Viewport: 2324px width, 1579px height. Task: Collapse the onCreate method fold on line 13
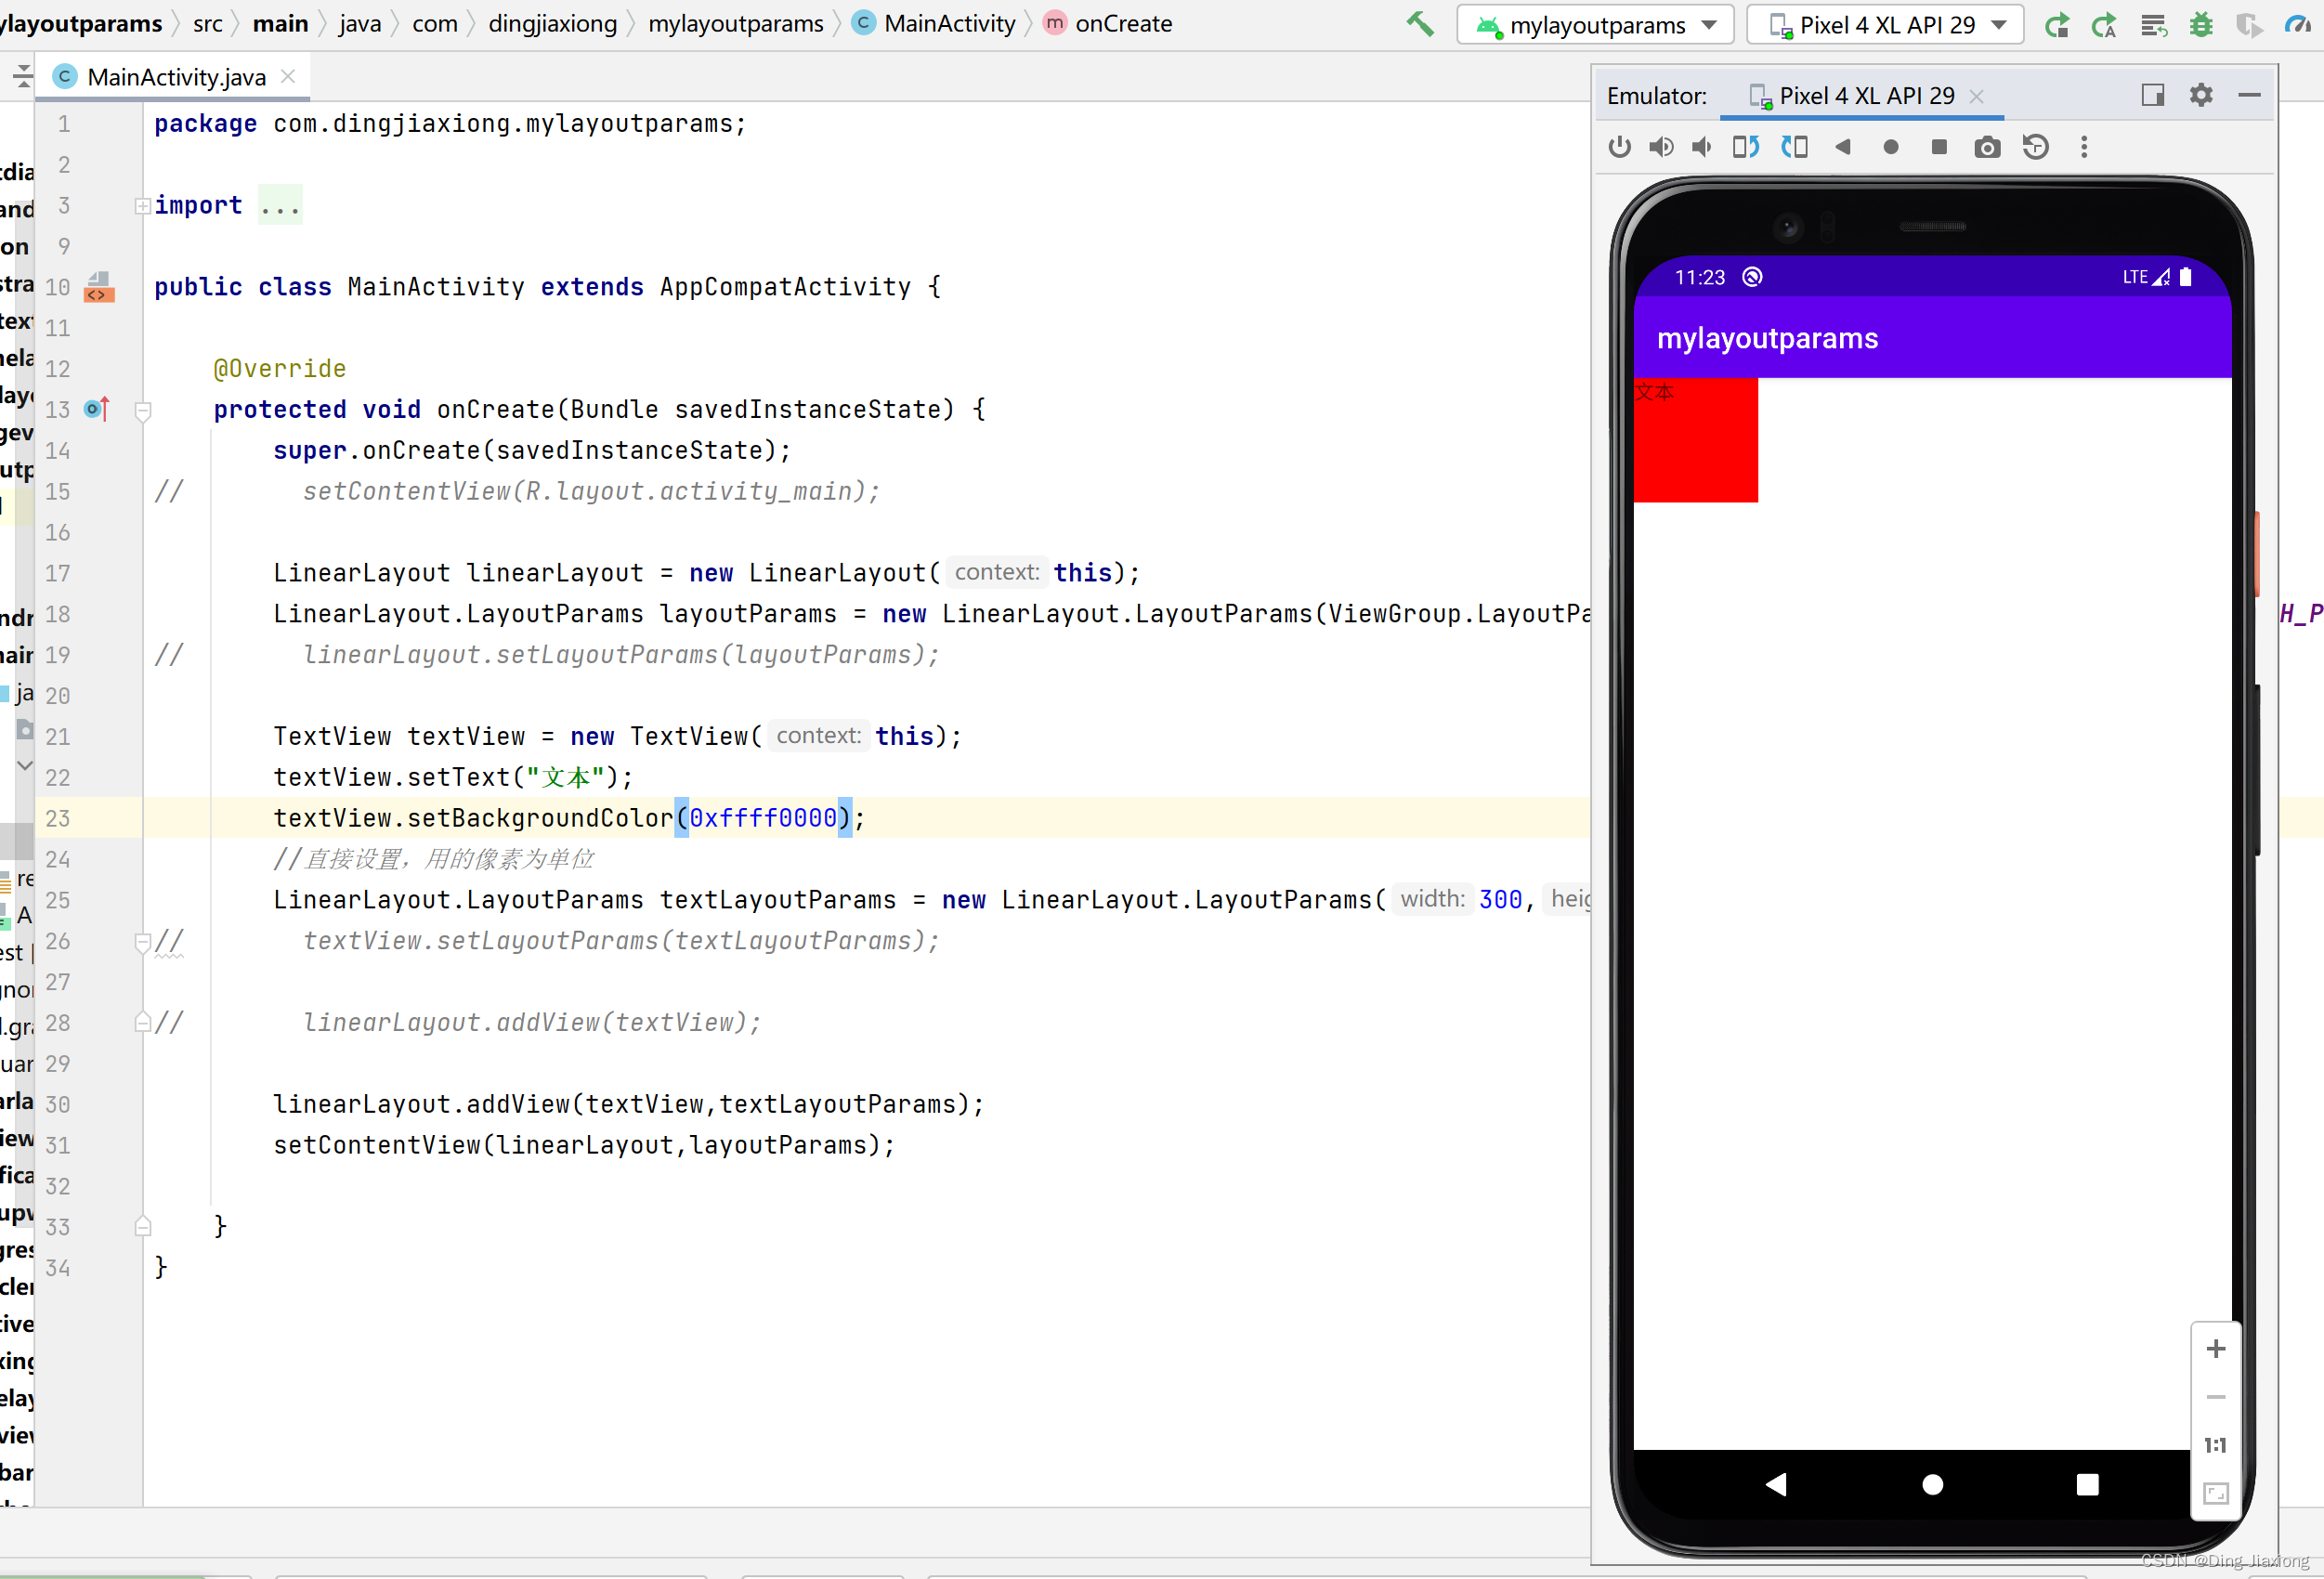pyautogui.click(x=143, y=410)
